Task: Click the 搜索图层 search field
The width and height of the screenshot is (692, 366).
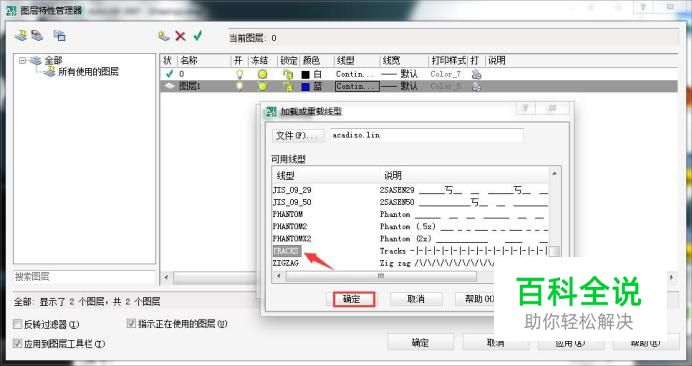Action: pos(84,277)
